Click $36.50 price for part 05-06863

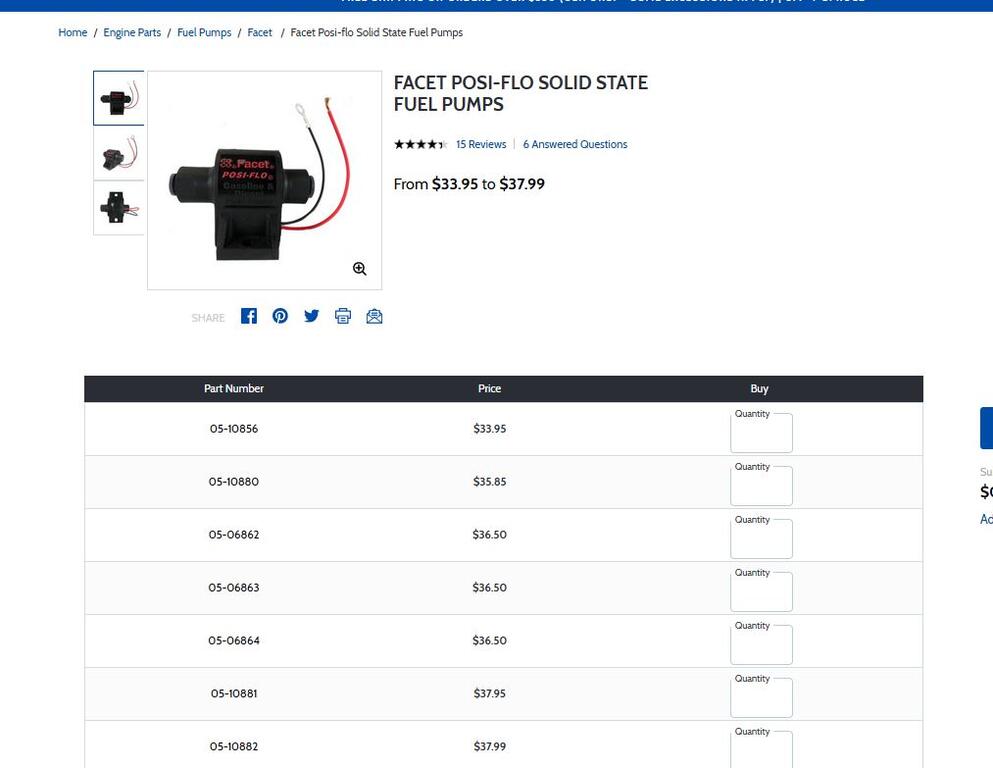(x=490, y=588)
